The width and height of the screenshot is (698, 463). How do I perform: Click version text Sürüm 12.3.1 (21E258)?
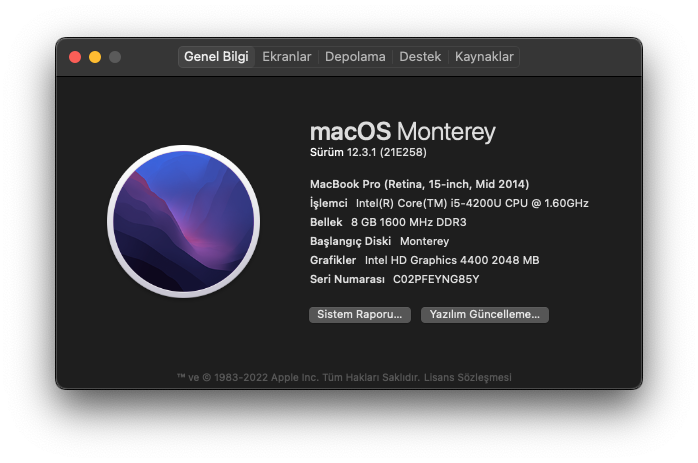(368, 152)
